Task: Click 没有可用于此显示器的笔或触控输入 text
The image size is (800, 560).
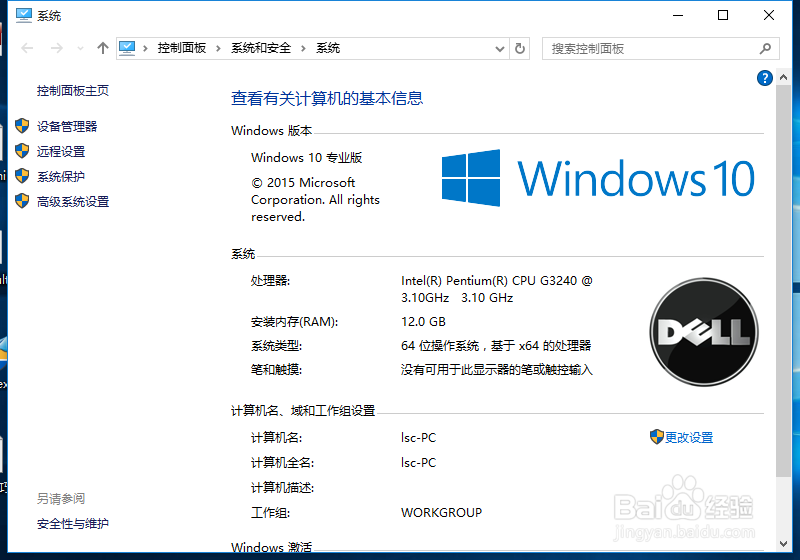Action: 496,370
